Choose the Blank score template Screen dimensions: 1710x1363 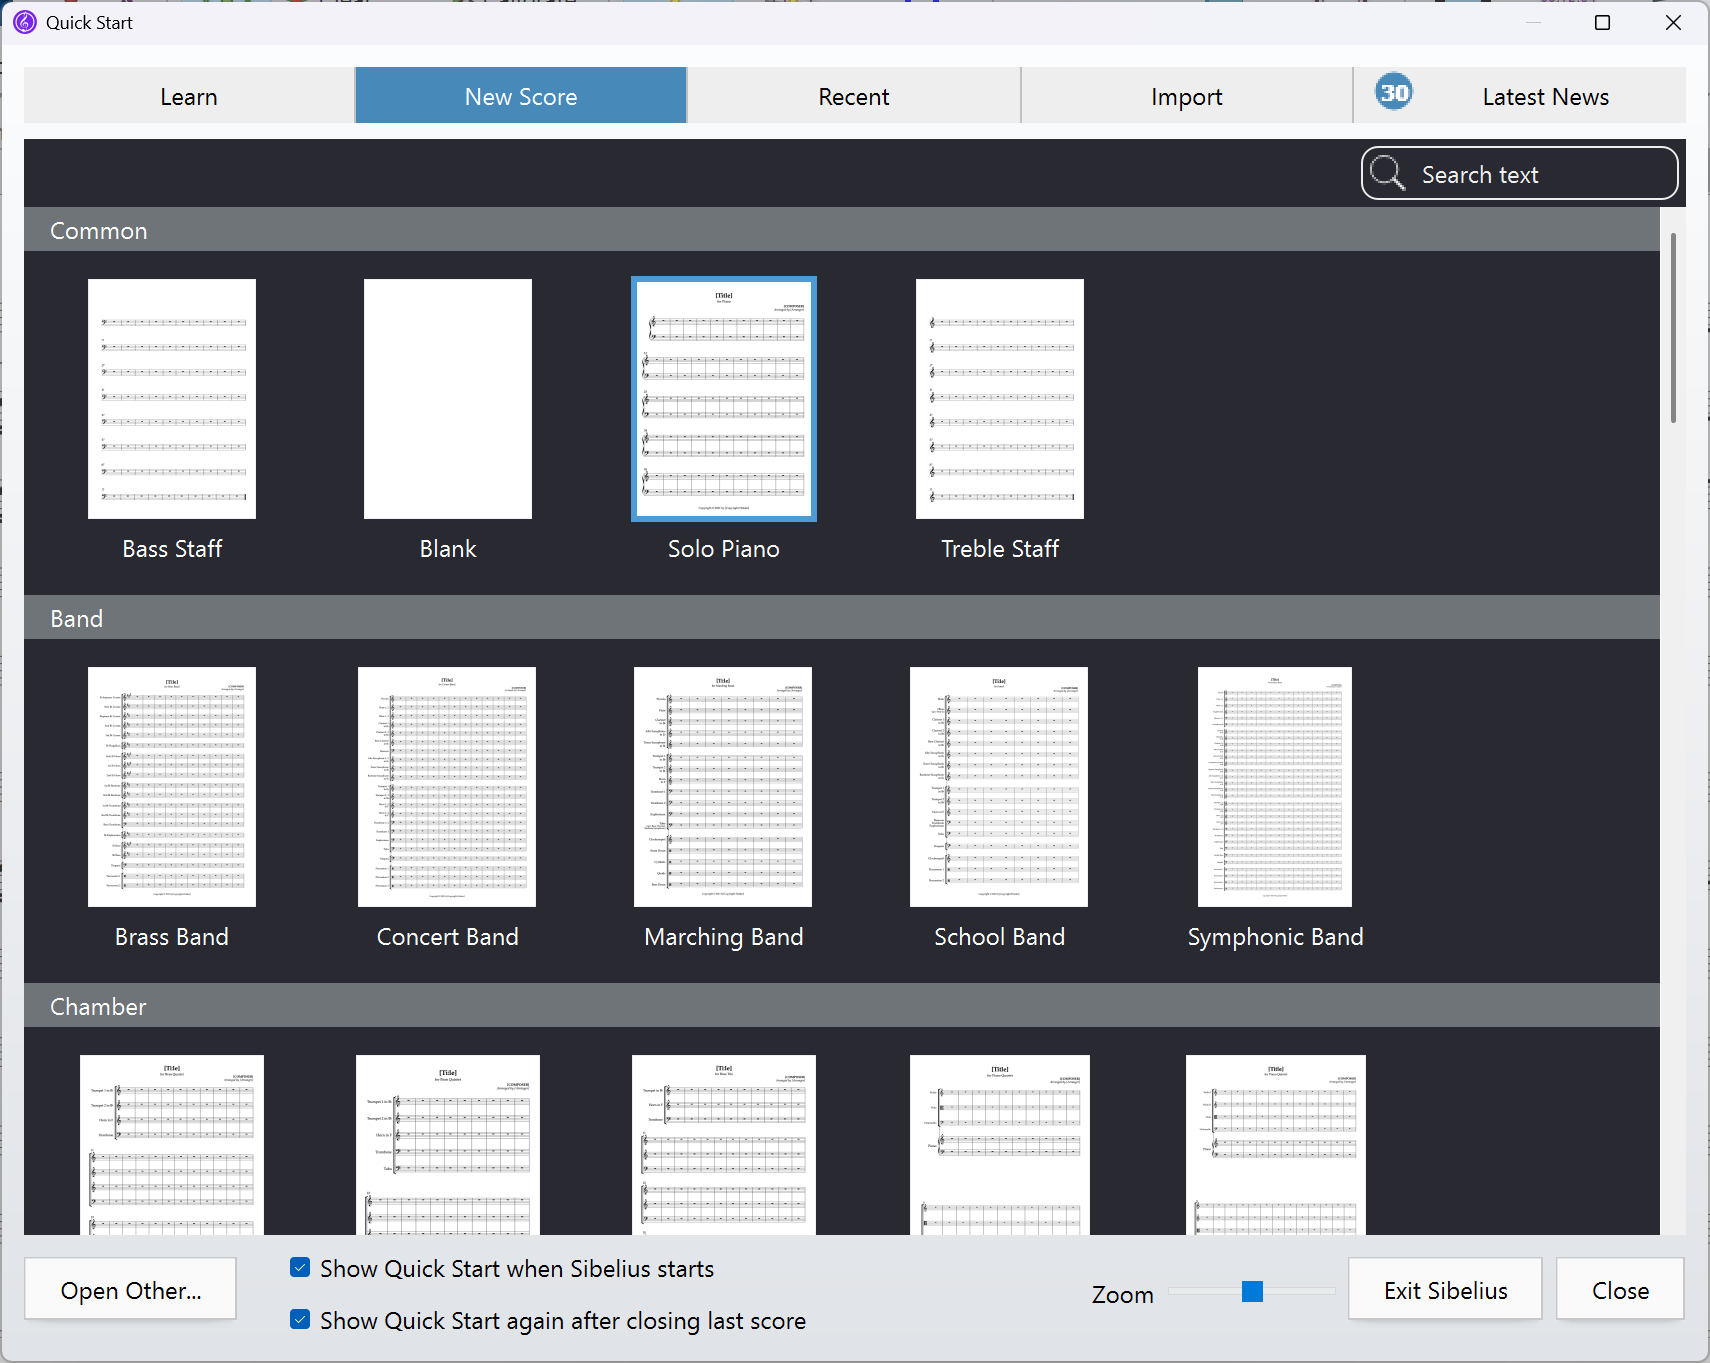pos(448,399)
